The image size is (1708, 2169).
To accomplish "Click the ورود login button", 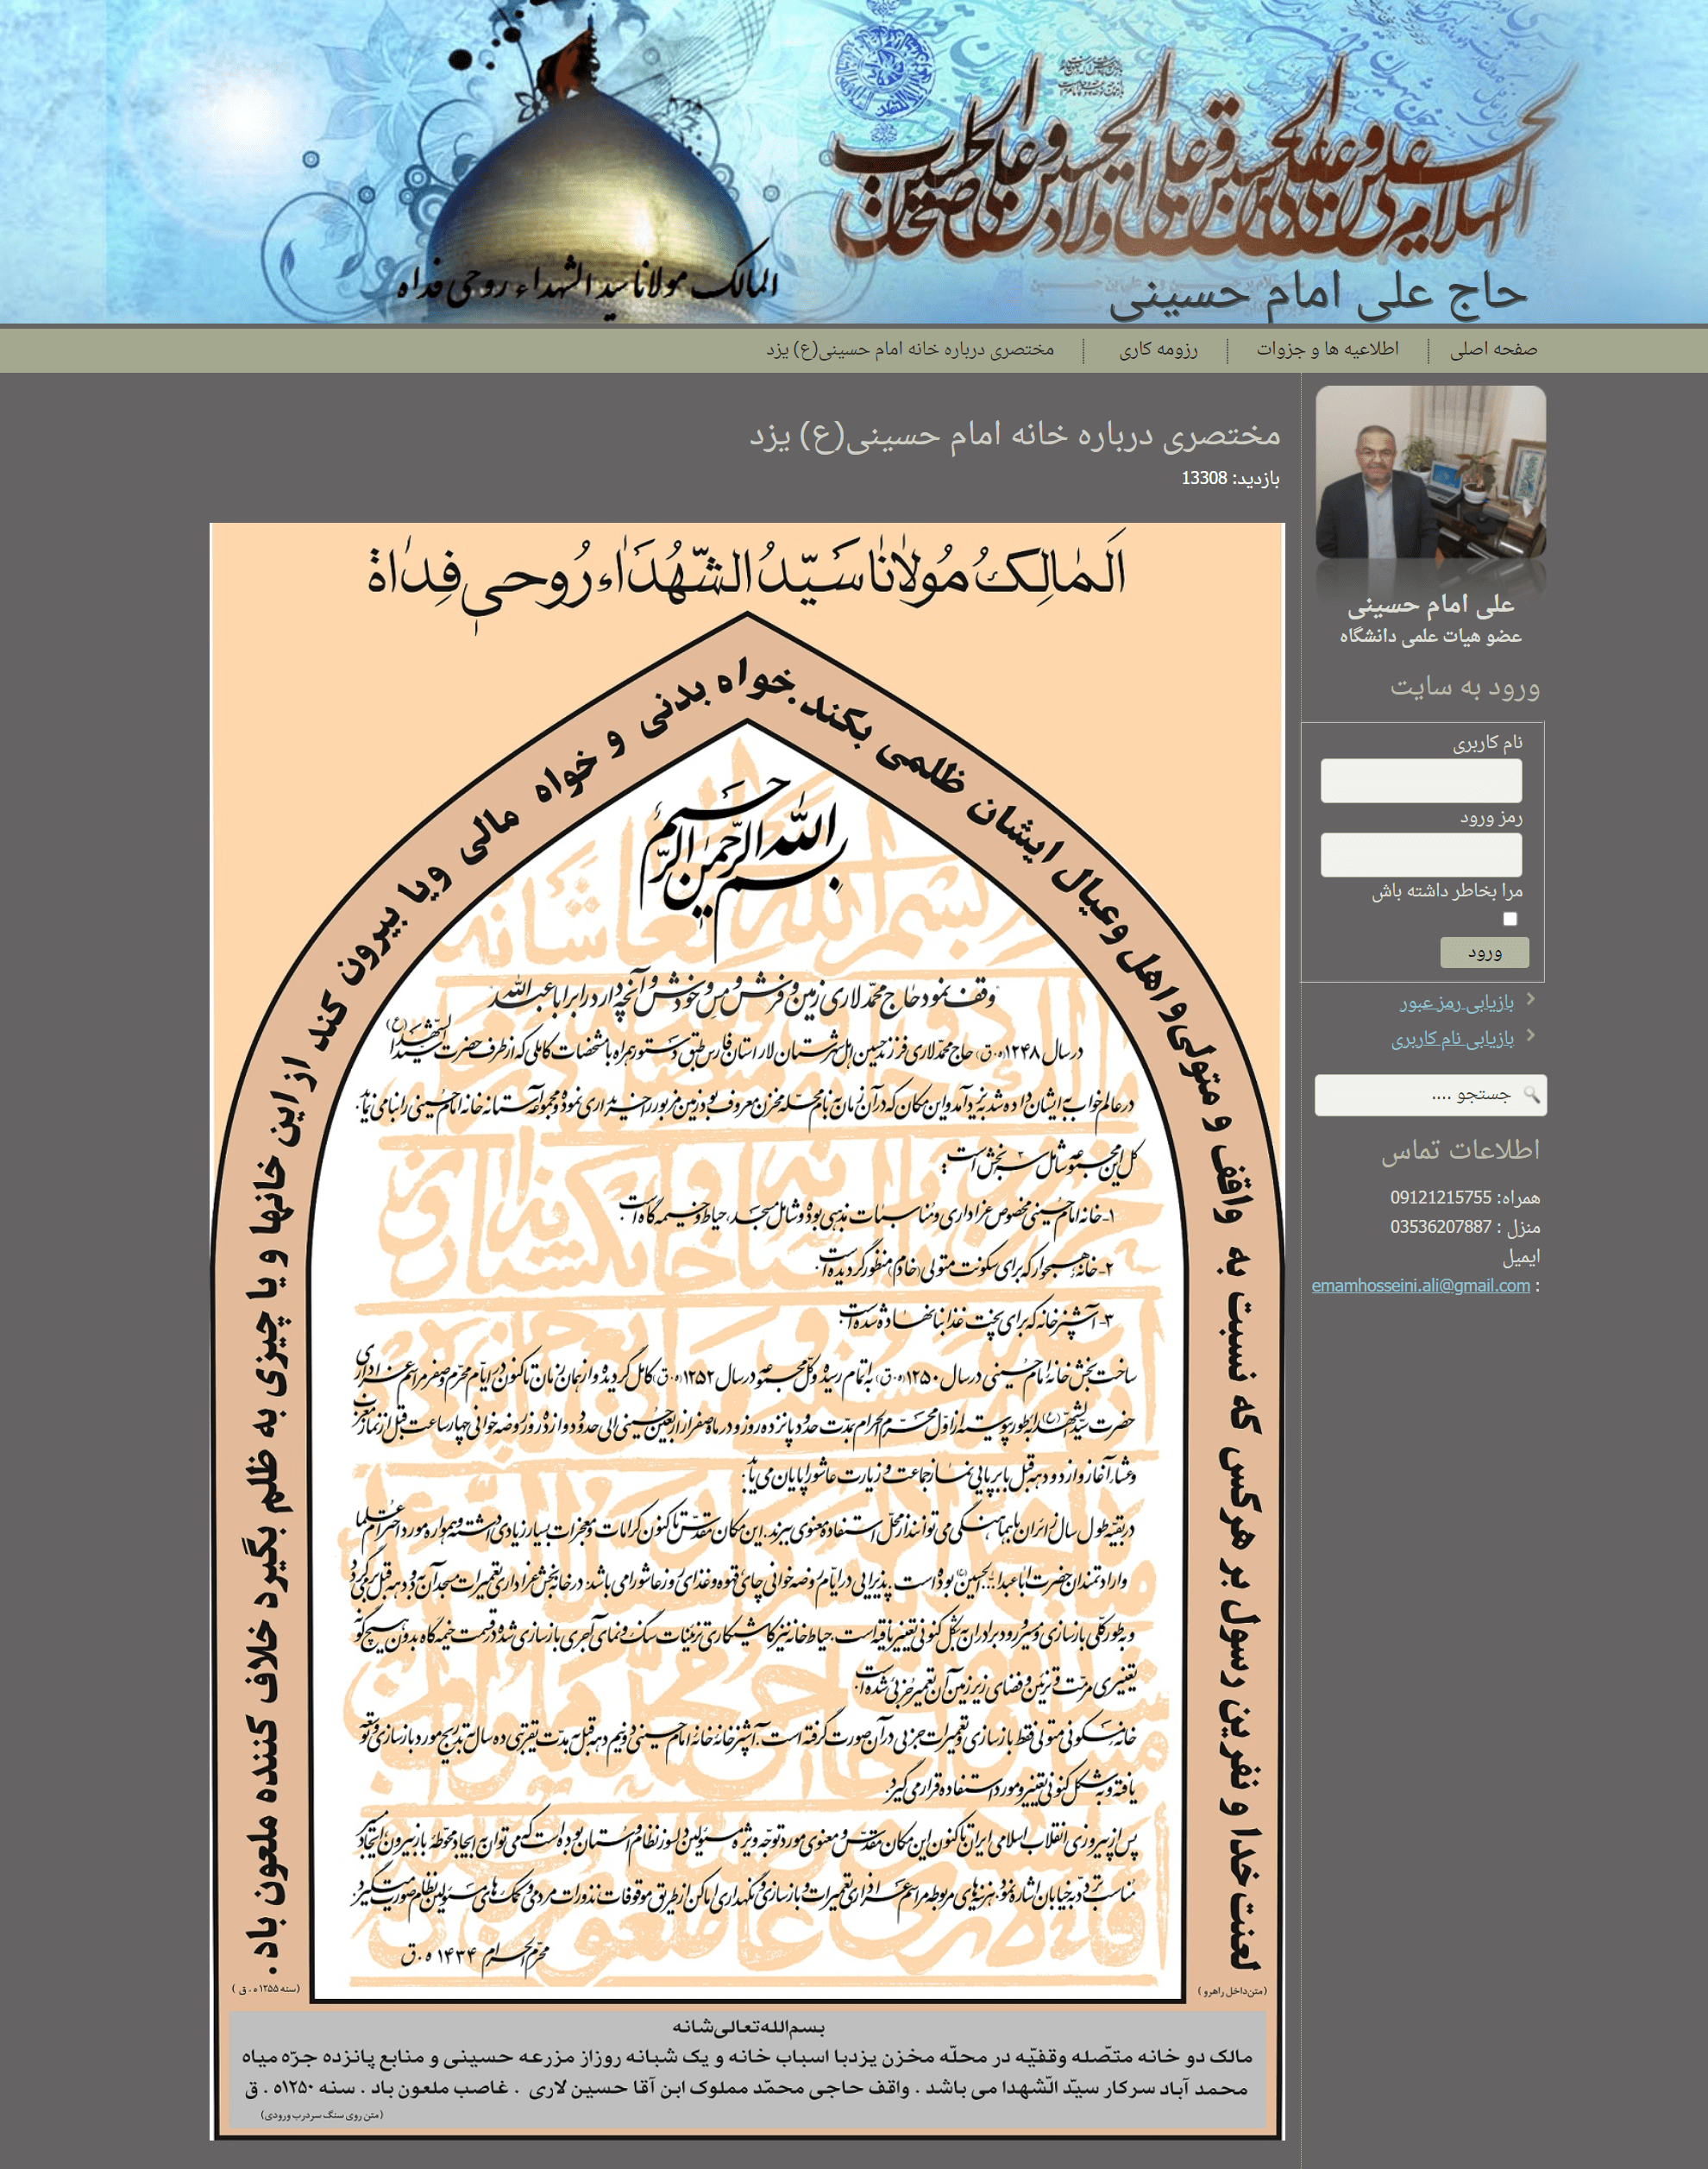I will click(1484, 952).
